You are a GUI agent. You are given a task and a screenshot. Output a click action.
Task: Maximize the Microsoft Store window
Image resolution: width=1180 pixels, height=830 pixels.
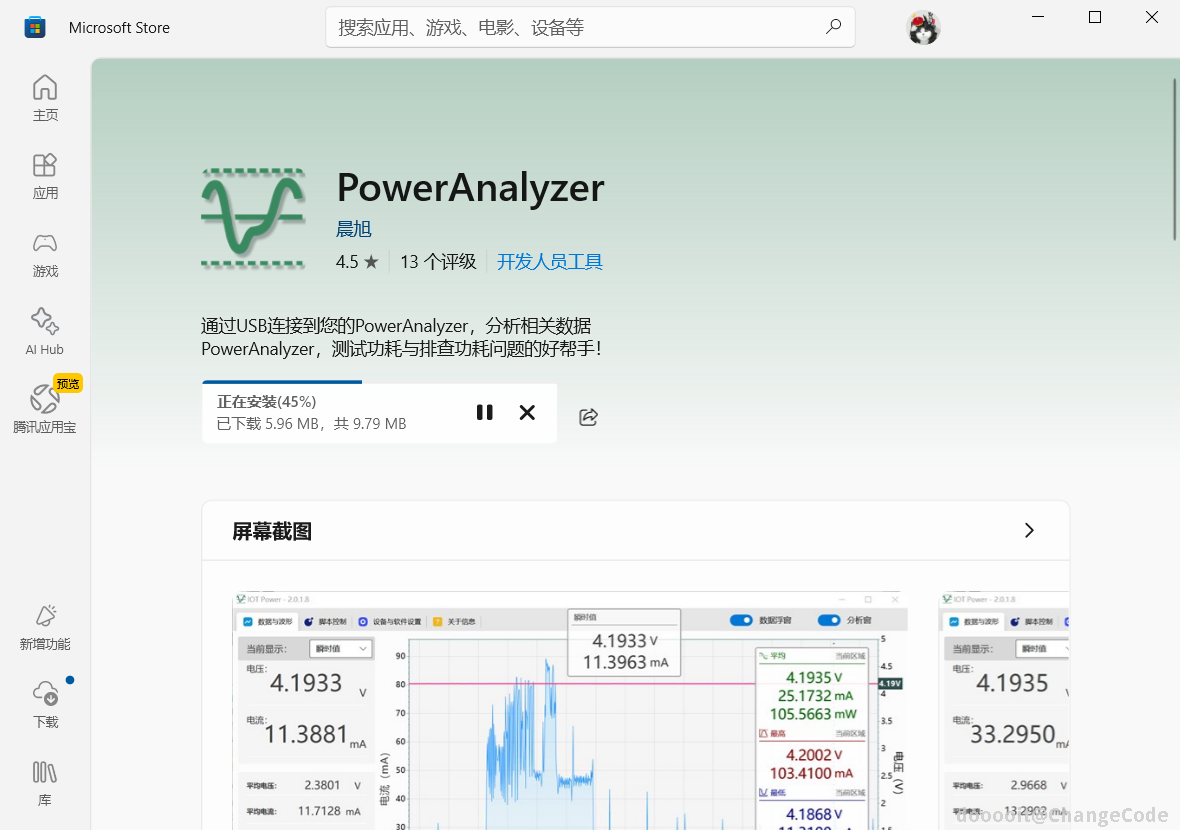pos(1095,17)
